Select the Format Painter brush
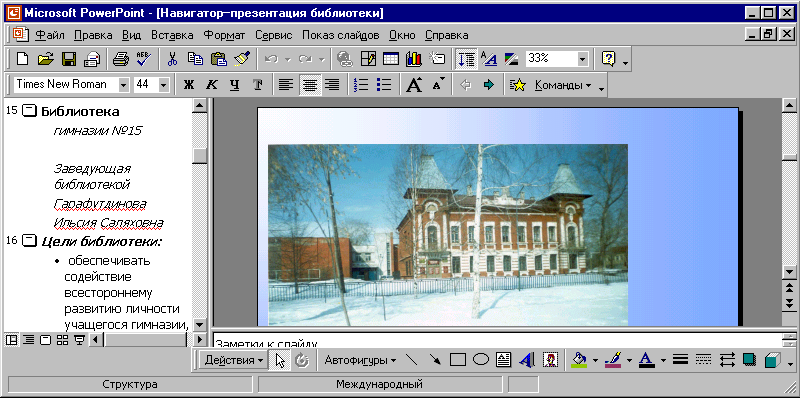800x398 pixels. coord(241,59)
